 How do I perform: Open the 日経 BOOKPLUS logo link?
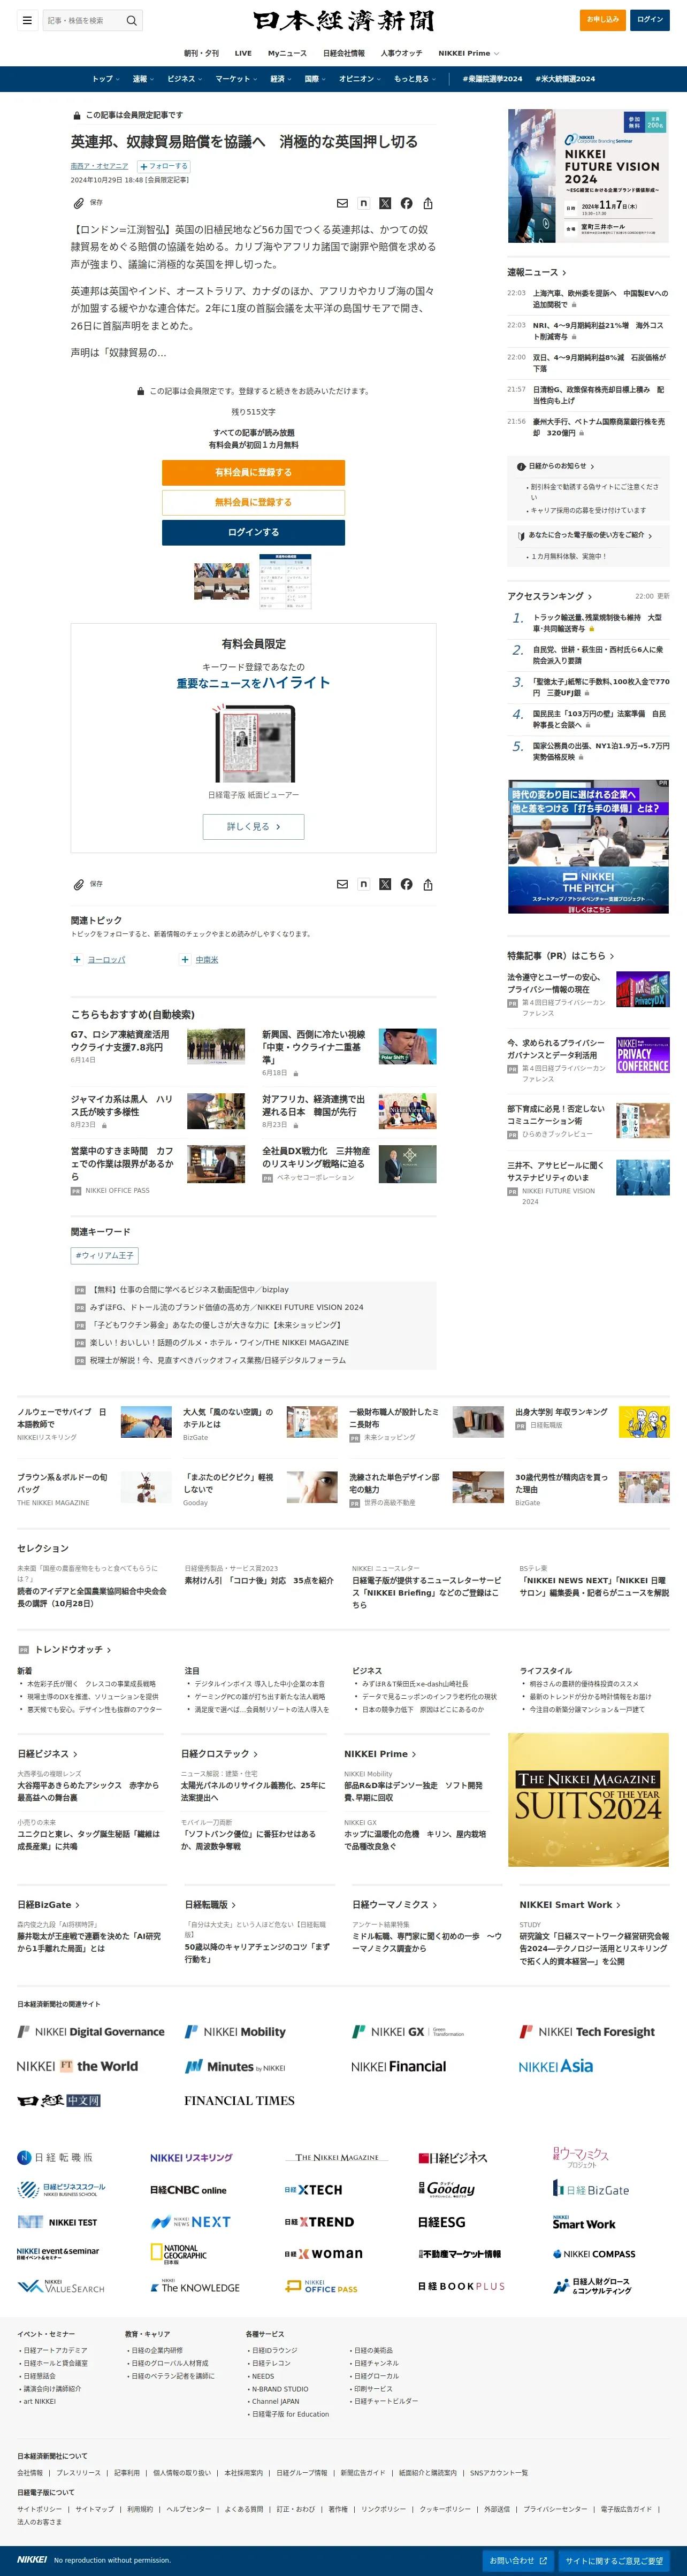[461, 2286]
